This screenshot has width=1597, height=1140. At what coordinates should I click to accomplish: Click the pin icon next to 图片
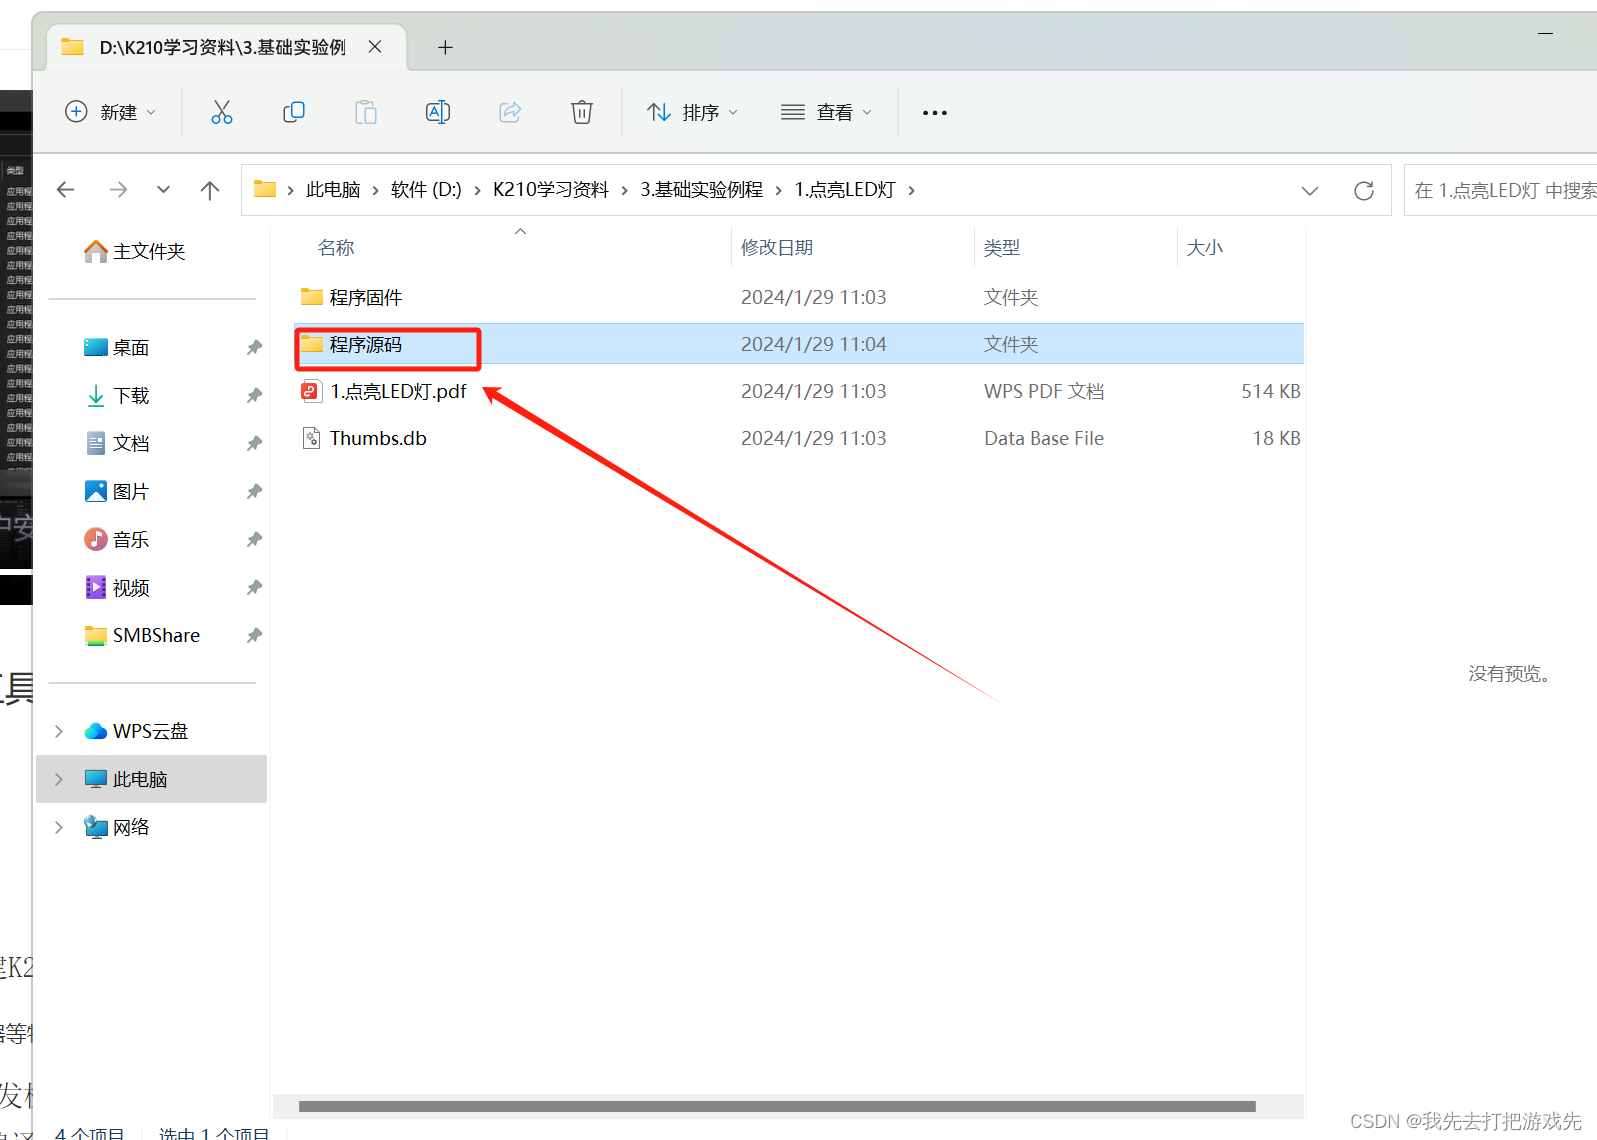click(254, 491)
